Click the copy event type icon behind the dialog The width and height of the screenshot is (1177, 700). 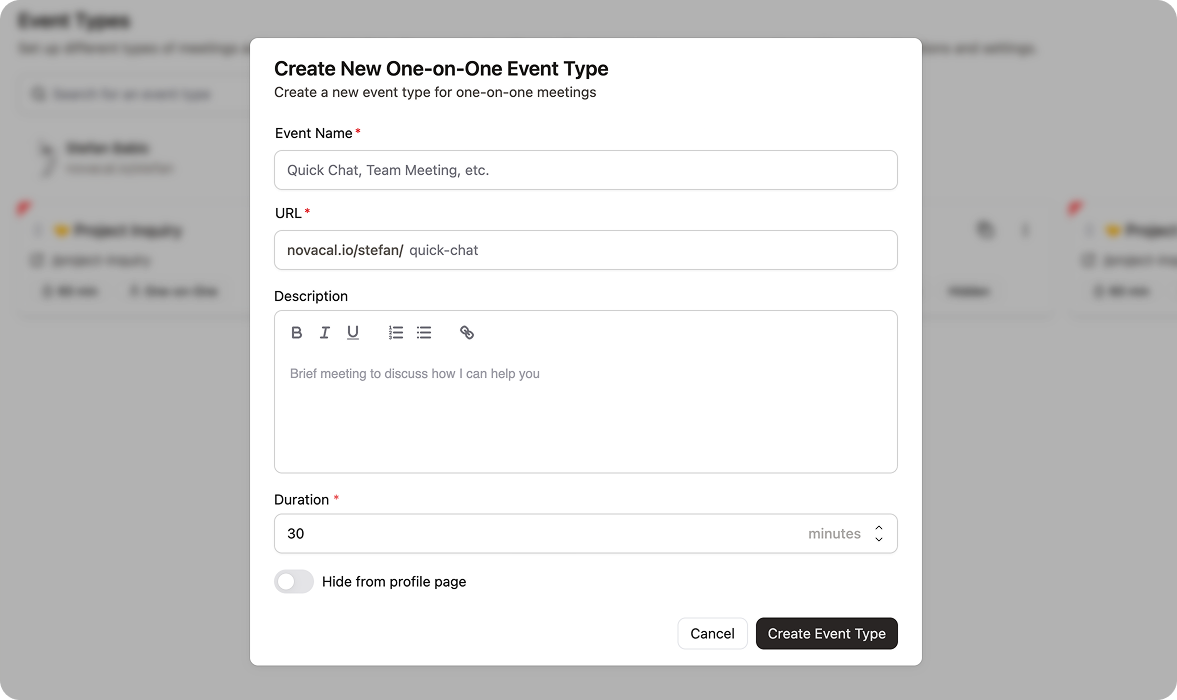986,229
